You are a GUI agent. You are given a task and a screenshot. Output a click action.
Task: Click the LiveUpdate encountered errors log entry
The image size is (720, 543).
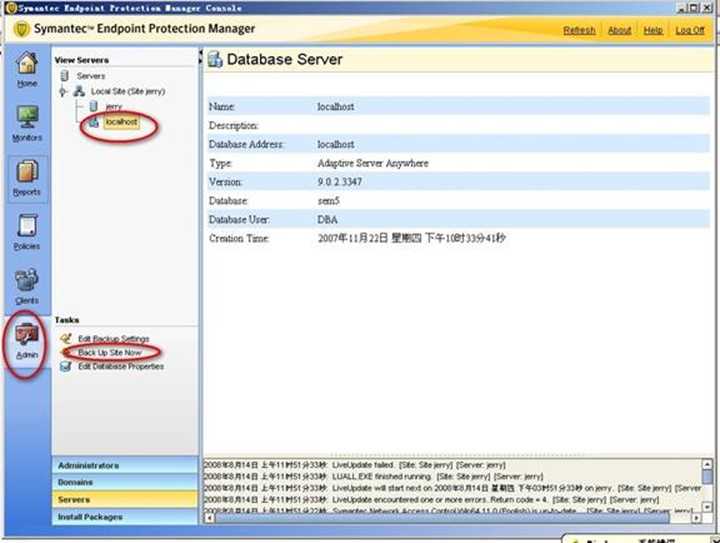[432, 499]
